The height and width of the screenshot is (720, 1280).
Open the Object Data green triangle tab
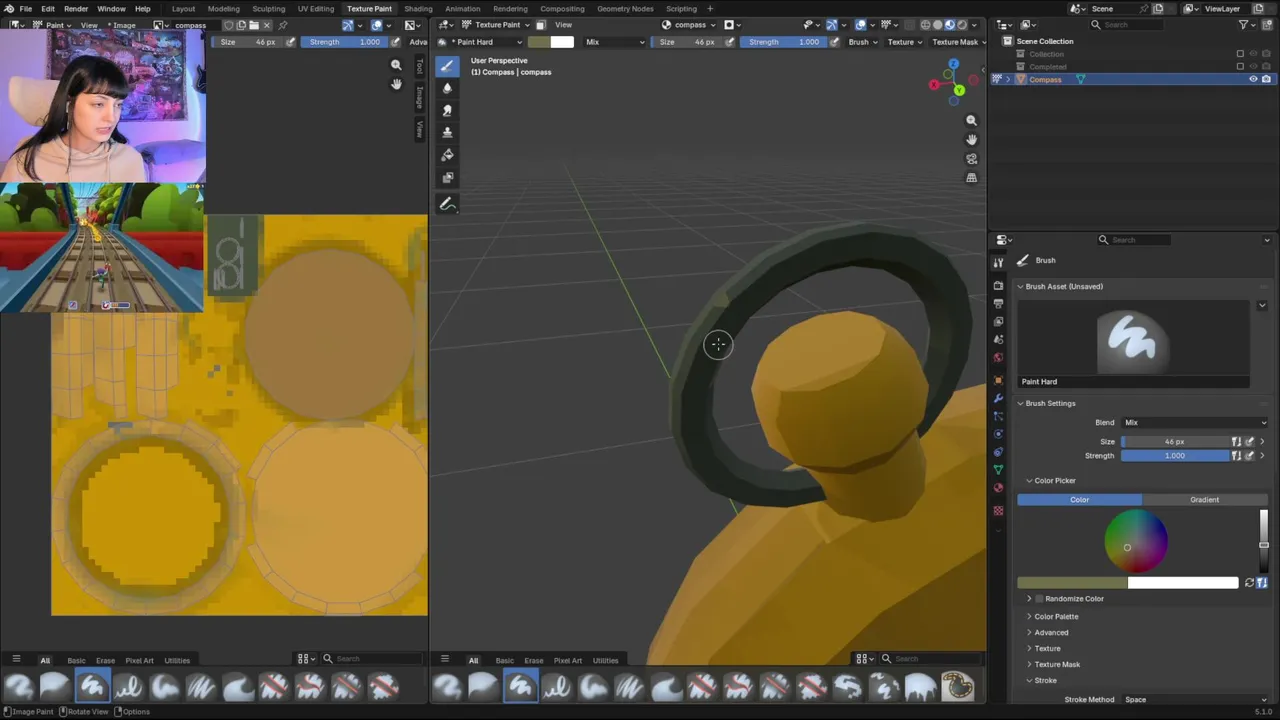pyautogui.click(x=998, y=469)
